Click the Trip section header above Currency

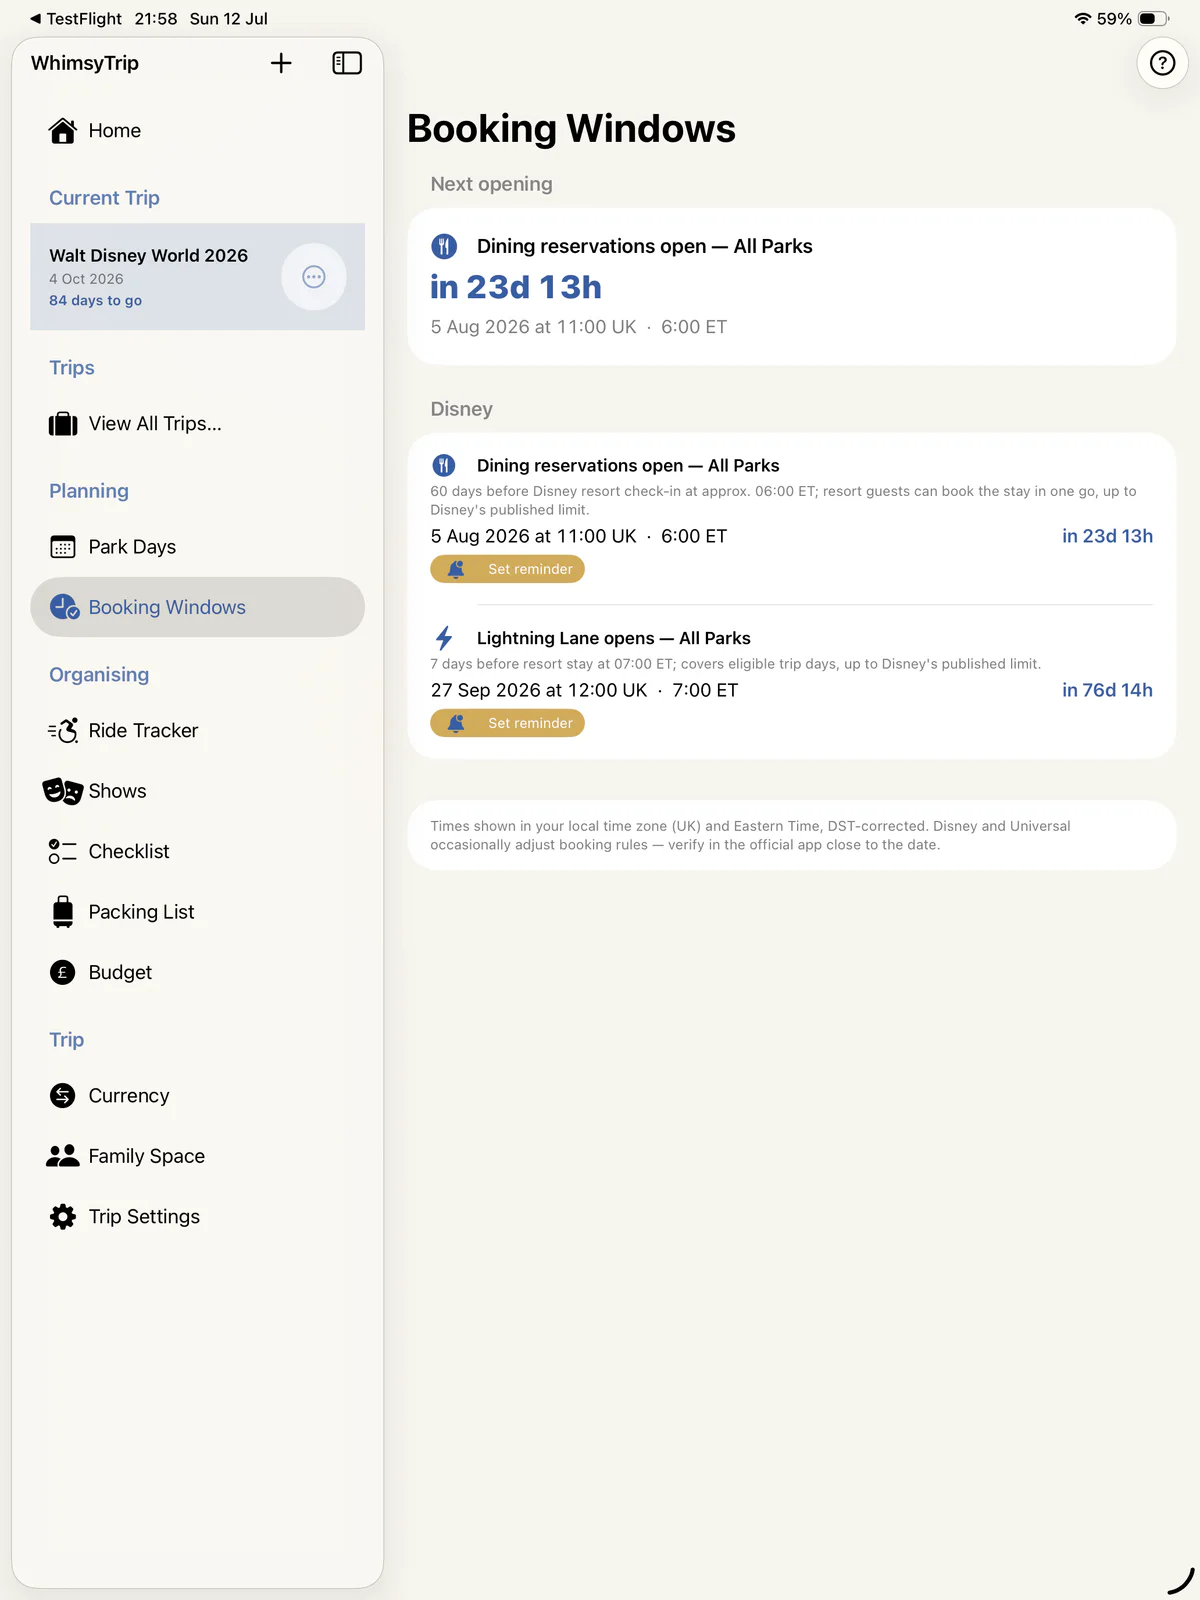(67, 1040)
